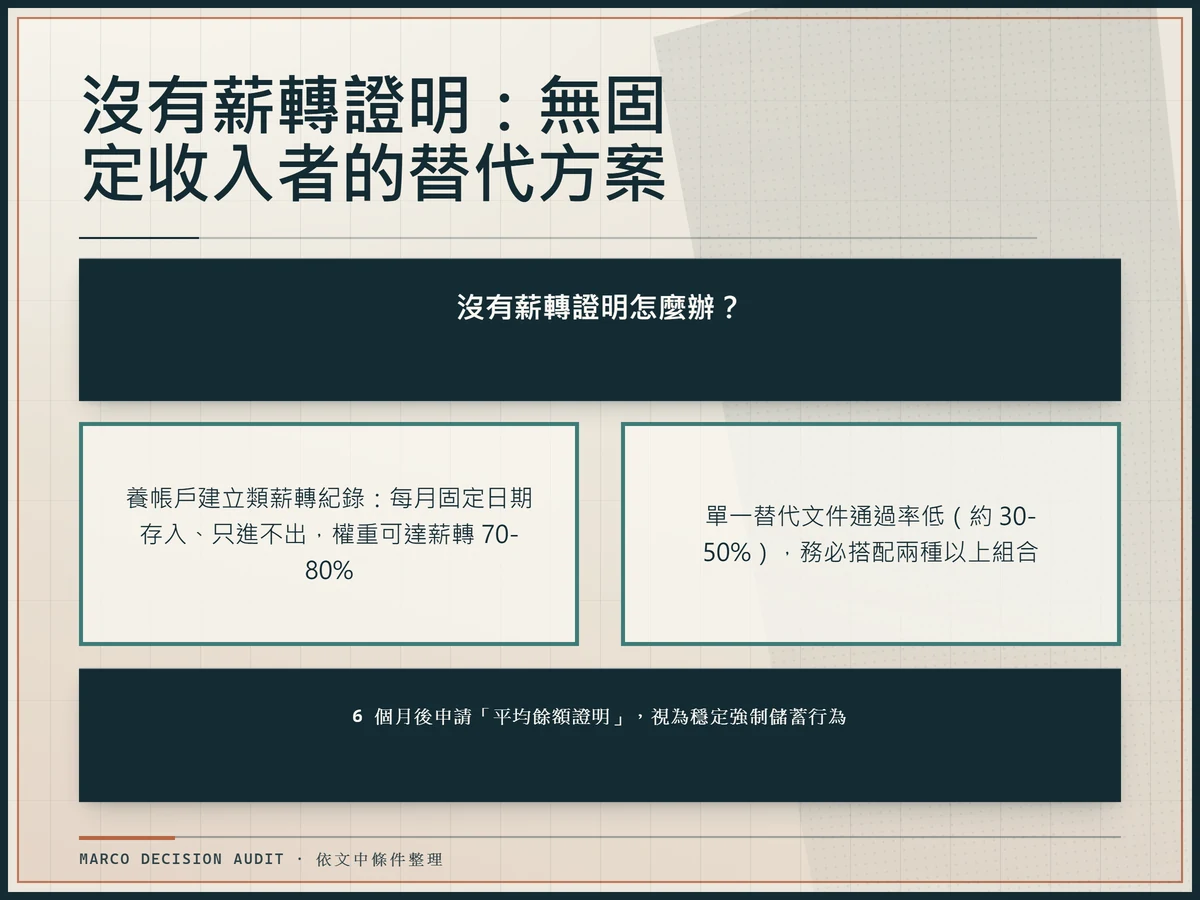Image resolution: width=1200 pixels, height=900 pixels.
Task: Click the card about 單一替代文件通過率低
Action: 870,534
